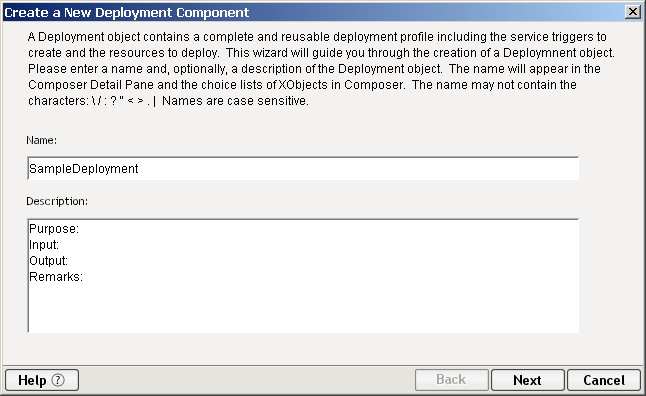The height and width of the screenshot is (396, 646).
Task: Click the 'Names are case sensitive' text
Action: pyautogui.click(x=235, y=101)
